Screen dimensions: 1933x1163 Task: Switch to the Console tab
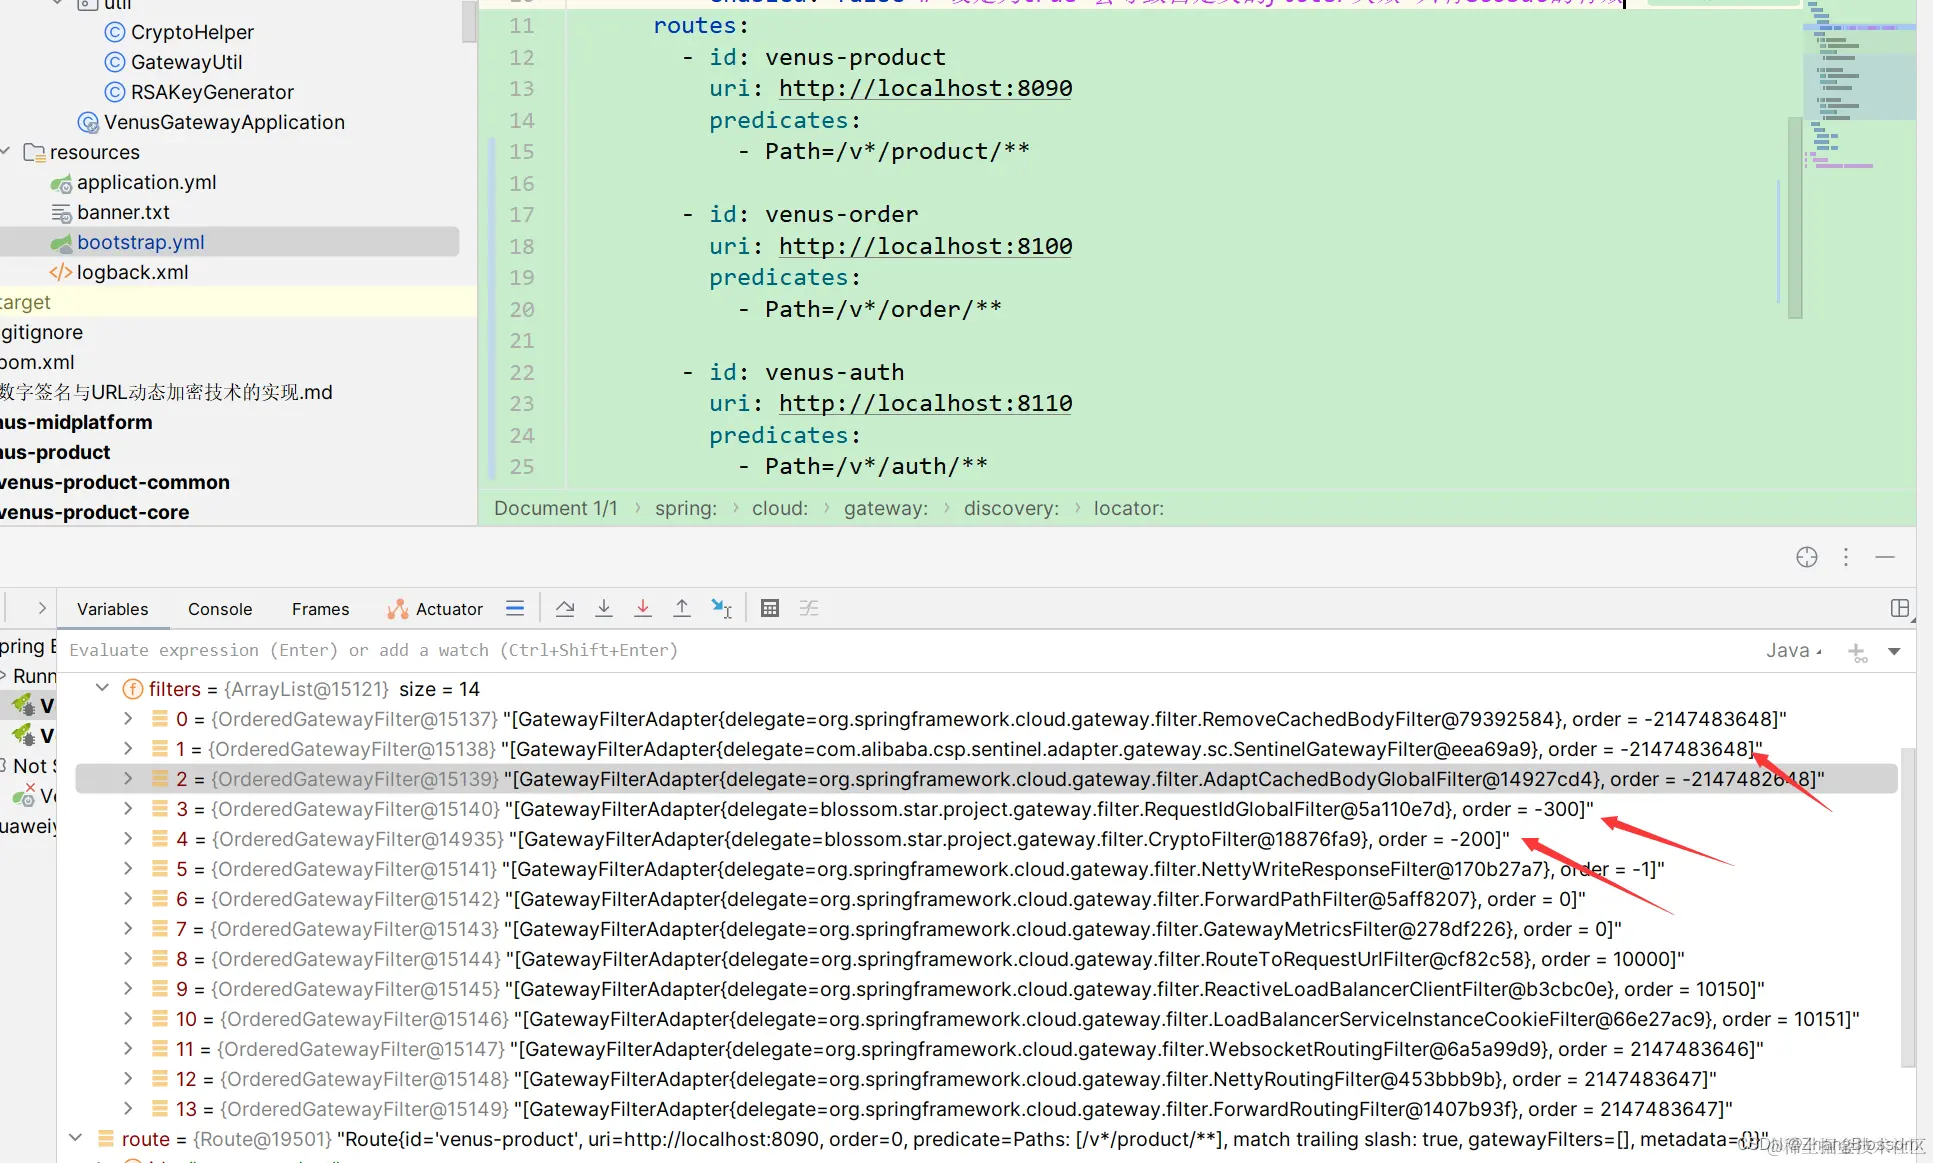click(x=220, y=609)
